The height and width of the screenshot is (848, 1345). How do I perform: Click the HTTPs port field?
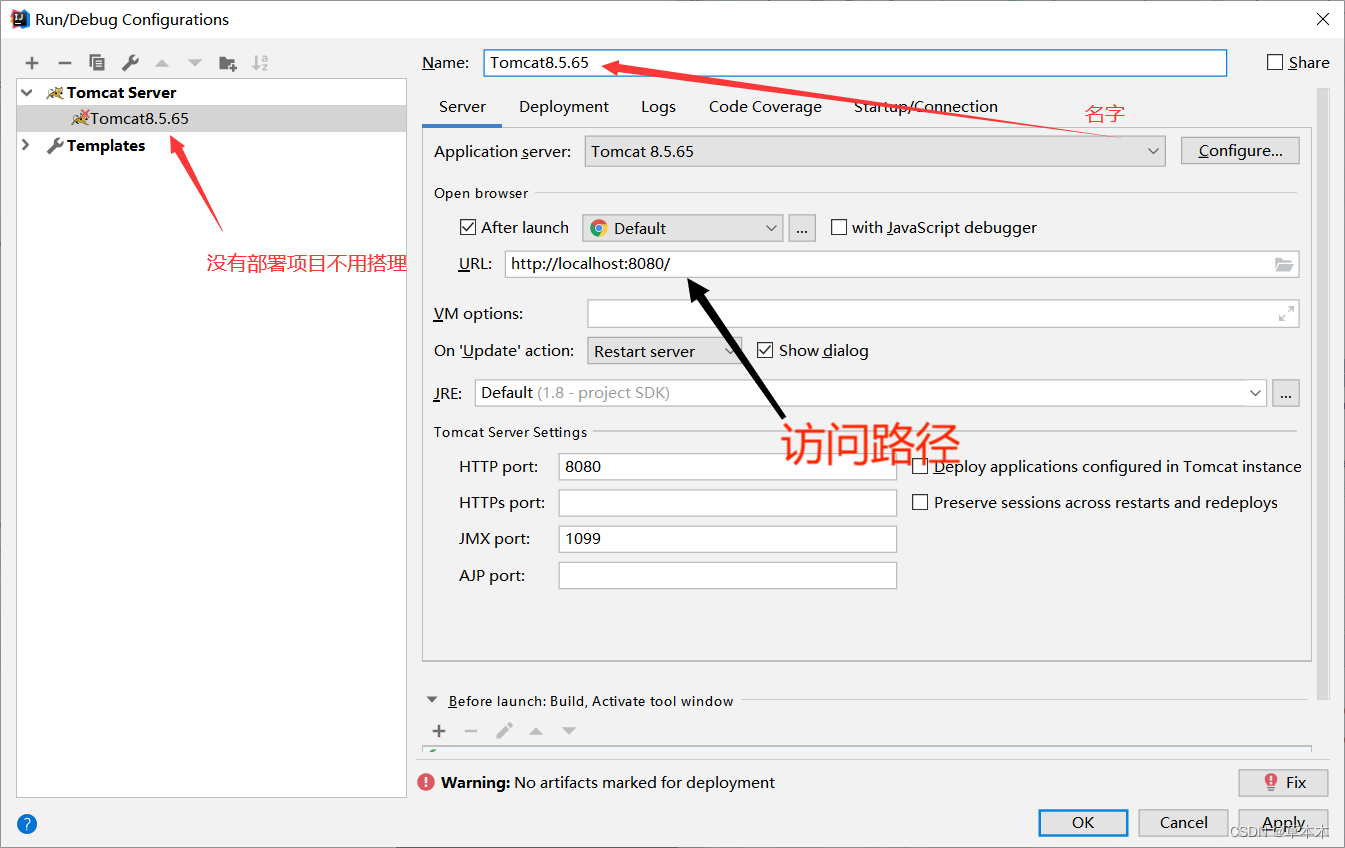[x=727, y=503]
